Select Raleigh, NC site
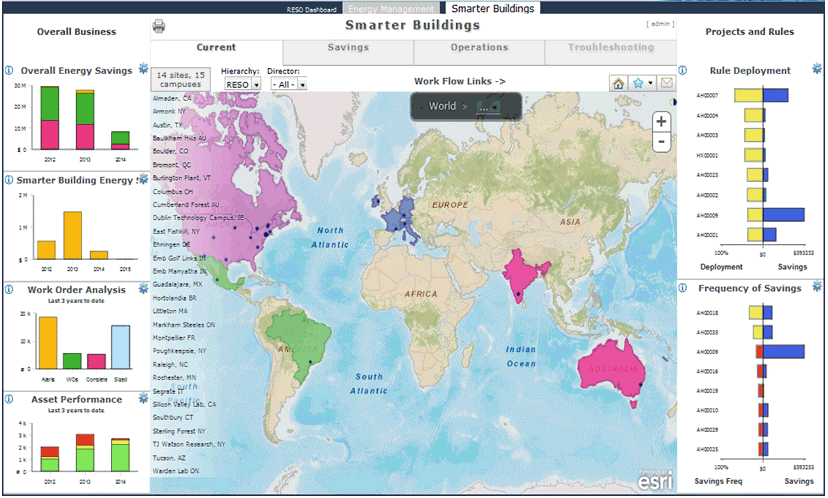Image resolution: width=828 pixels, height=498 pixels. (x=170, y=364)
